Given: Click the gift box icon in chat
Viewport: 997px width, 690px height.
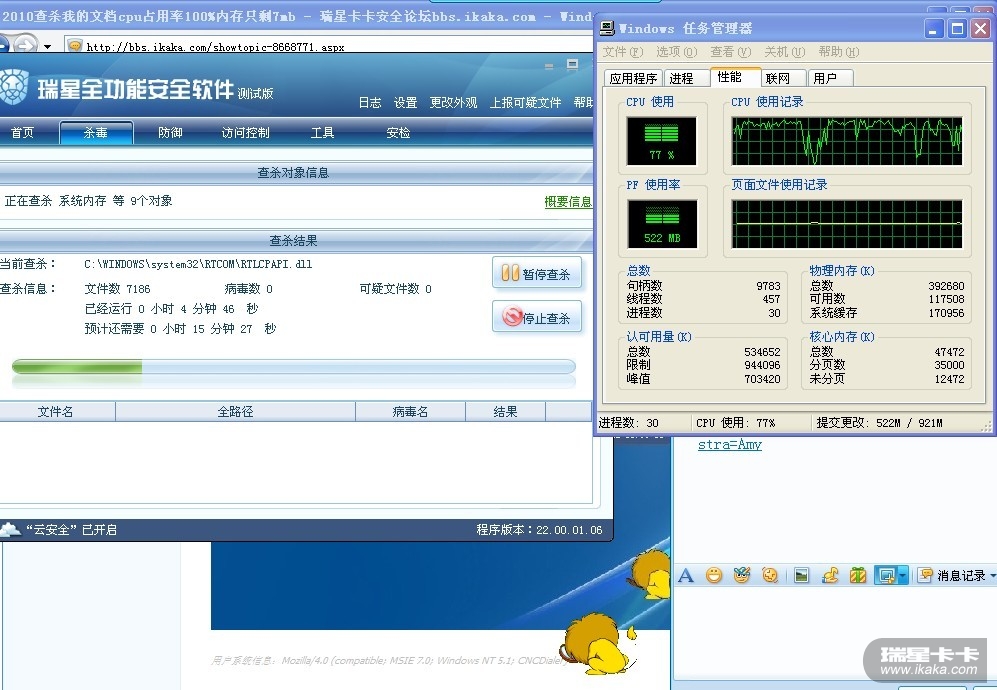Looking at the screenshot, I should 858,576.
